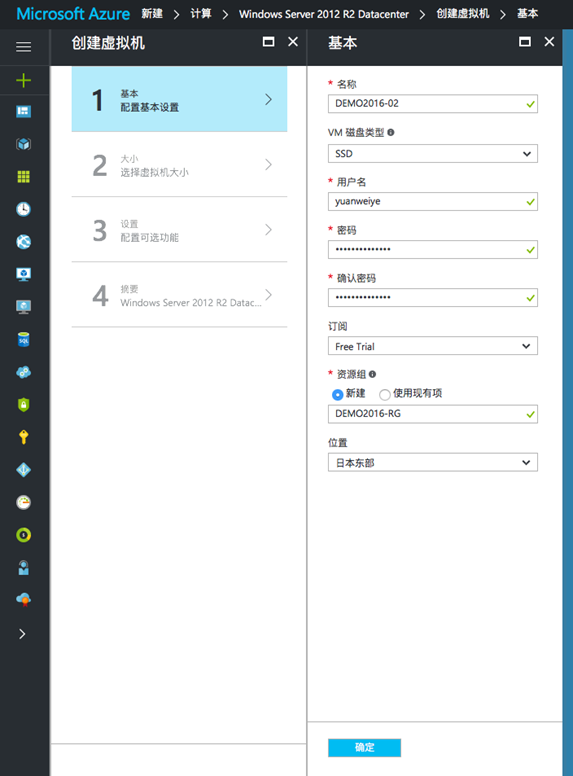Screen dimensions: 573x776
Task: Open All resources green grid icon
Action: pyautogui.click(x=23, y=177)
